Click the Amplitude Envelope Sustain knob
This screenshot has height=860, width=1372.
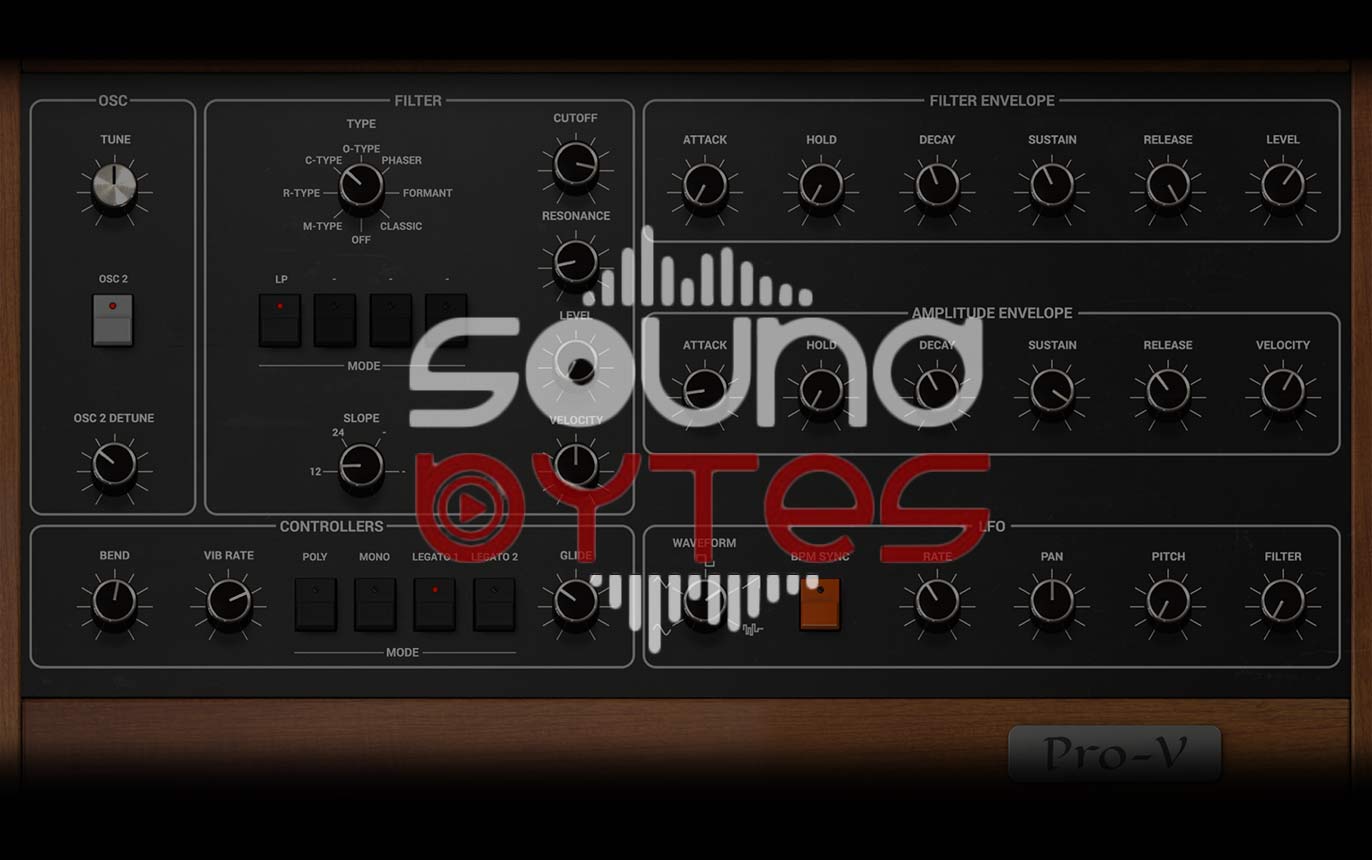(x=1052, y=391)
